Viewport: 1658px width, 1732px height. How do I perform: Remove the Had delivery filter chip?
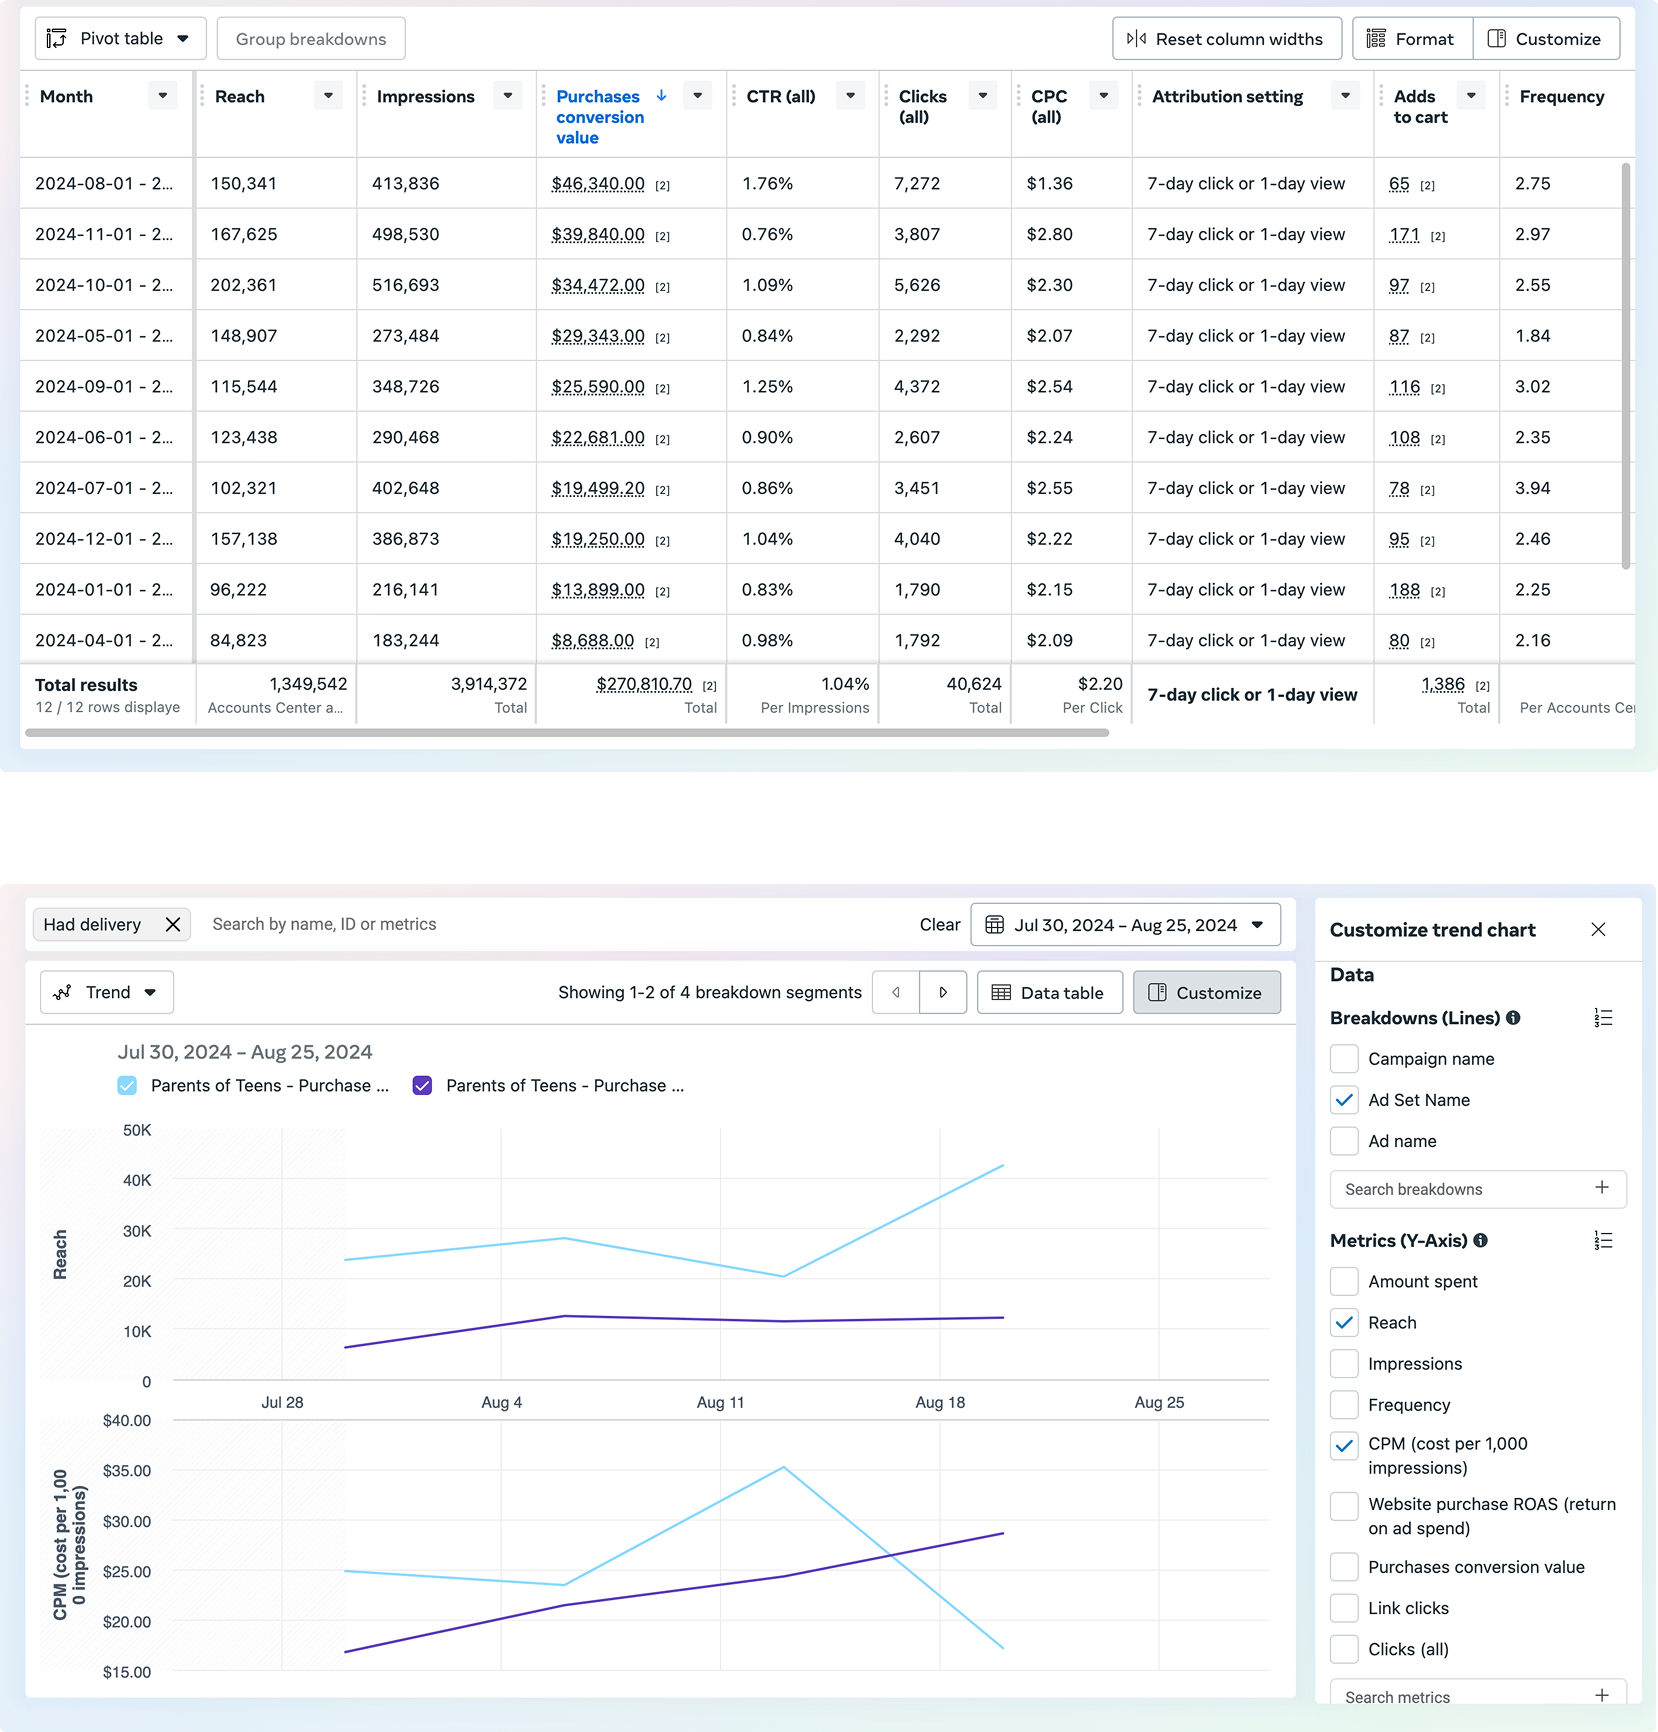click(173, 924)
